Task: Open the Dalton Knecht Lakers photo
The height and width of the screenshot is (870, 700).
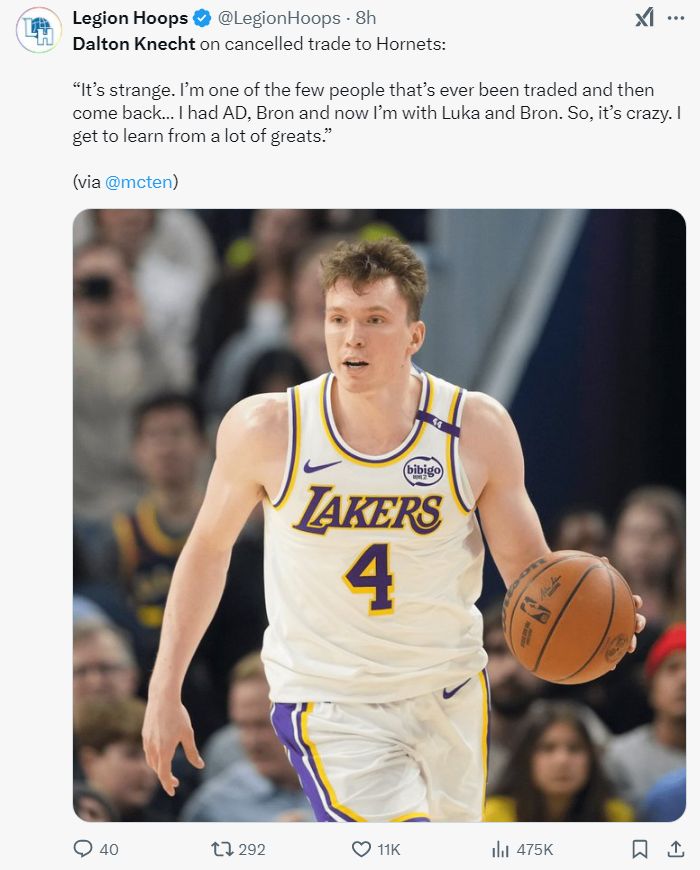Action: tap(379, 515)
